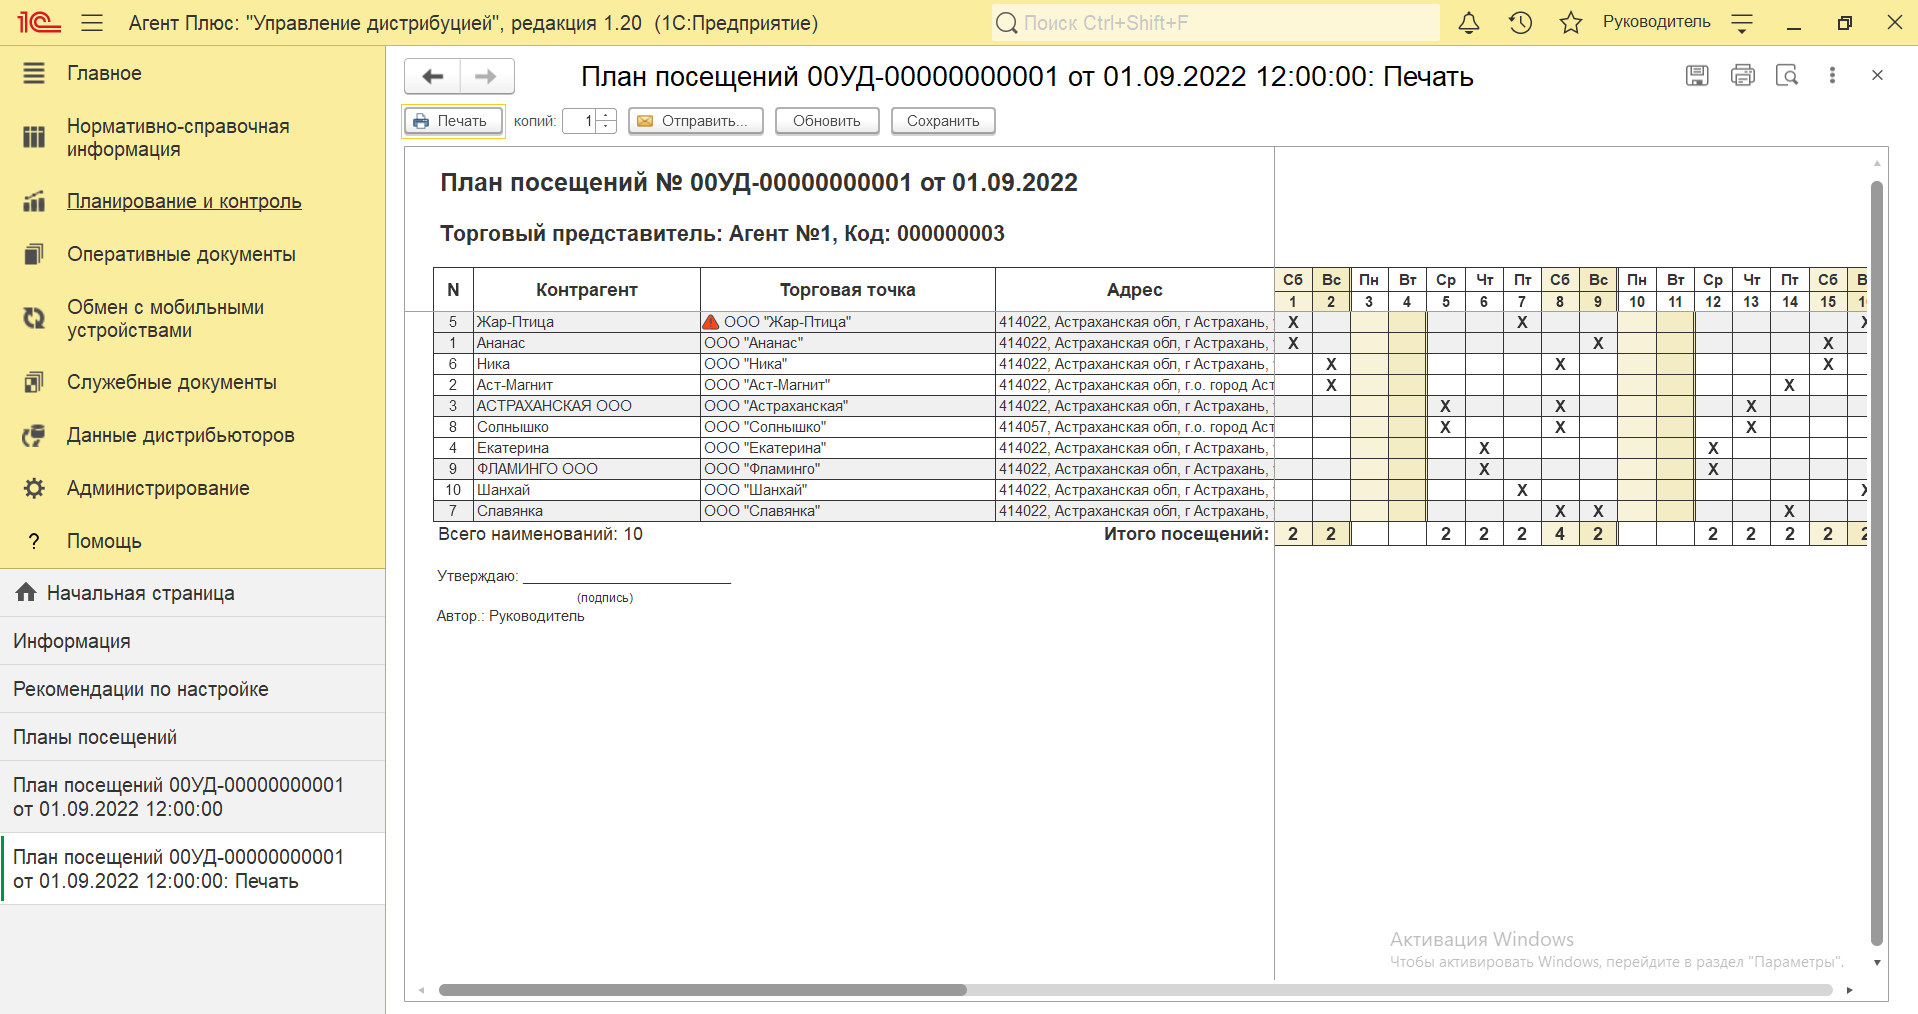Screen dimensions: 1918x1014
Task: Click the copies count field
Action: pos(580,121)
